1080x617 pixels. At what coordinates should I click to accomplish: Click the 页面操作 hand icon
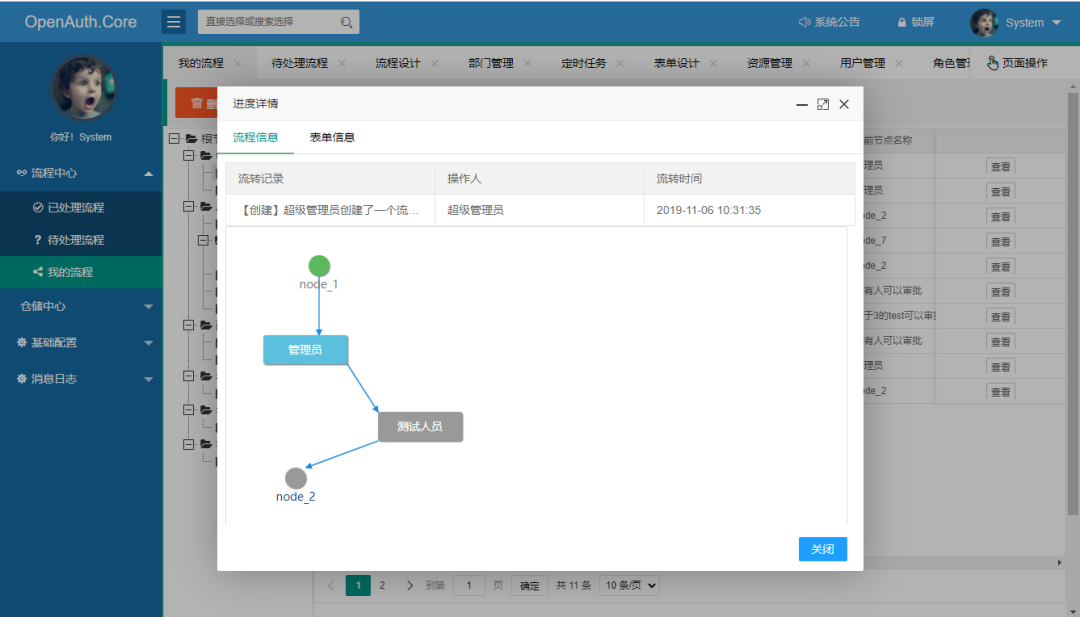(x=993, y=63)
